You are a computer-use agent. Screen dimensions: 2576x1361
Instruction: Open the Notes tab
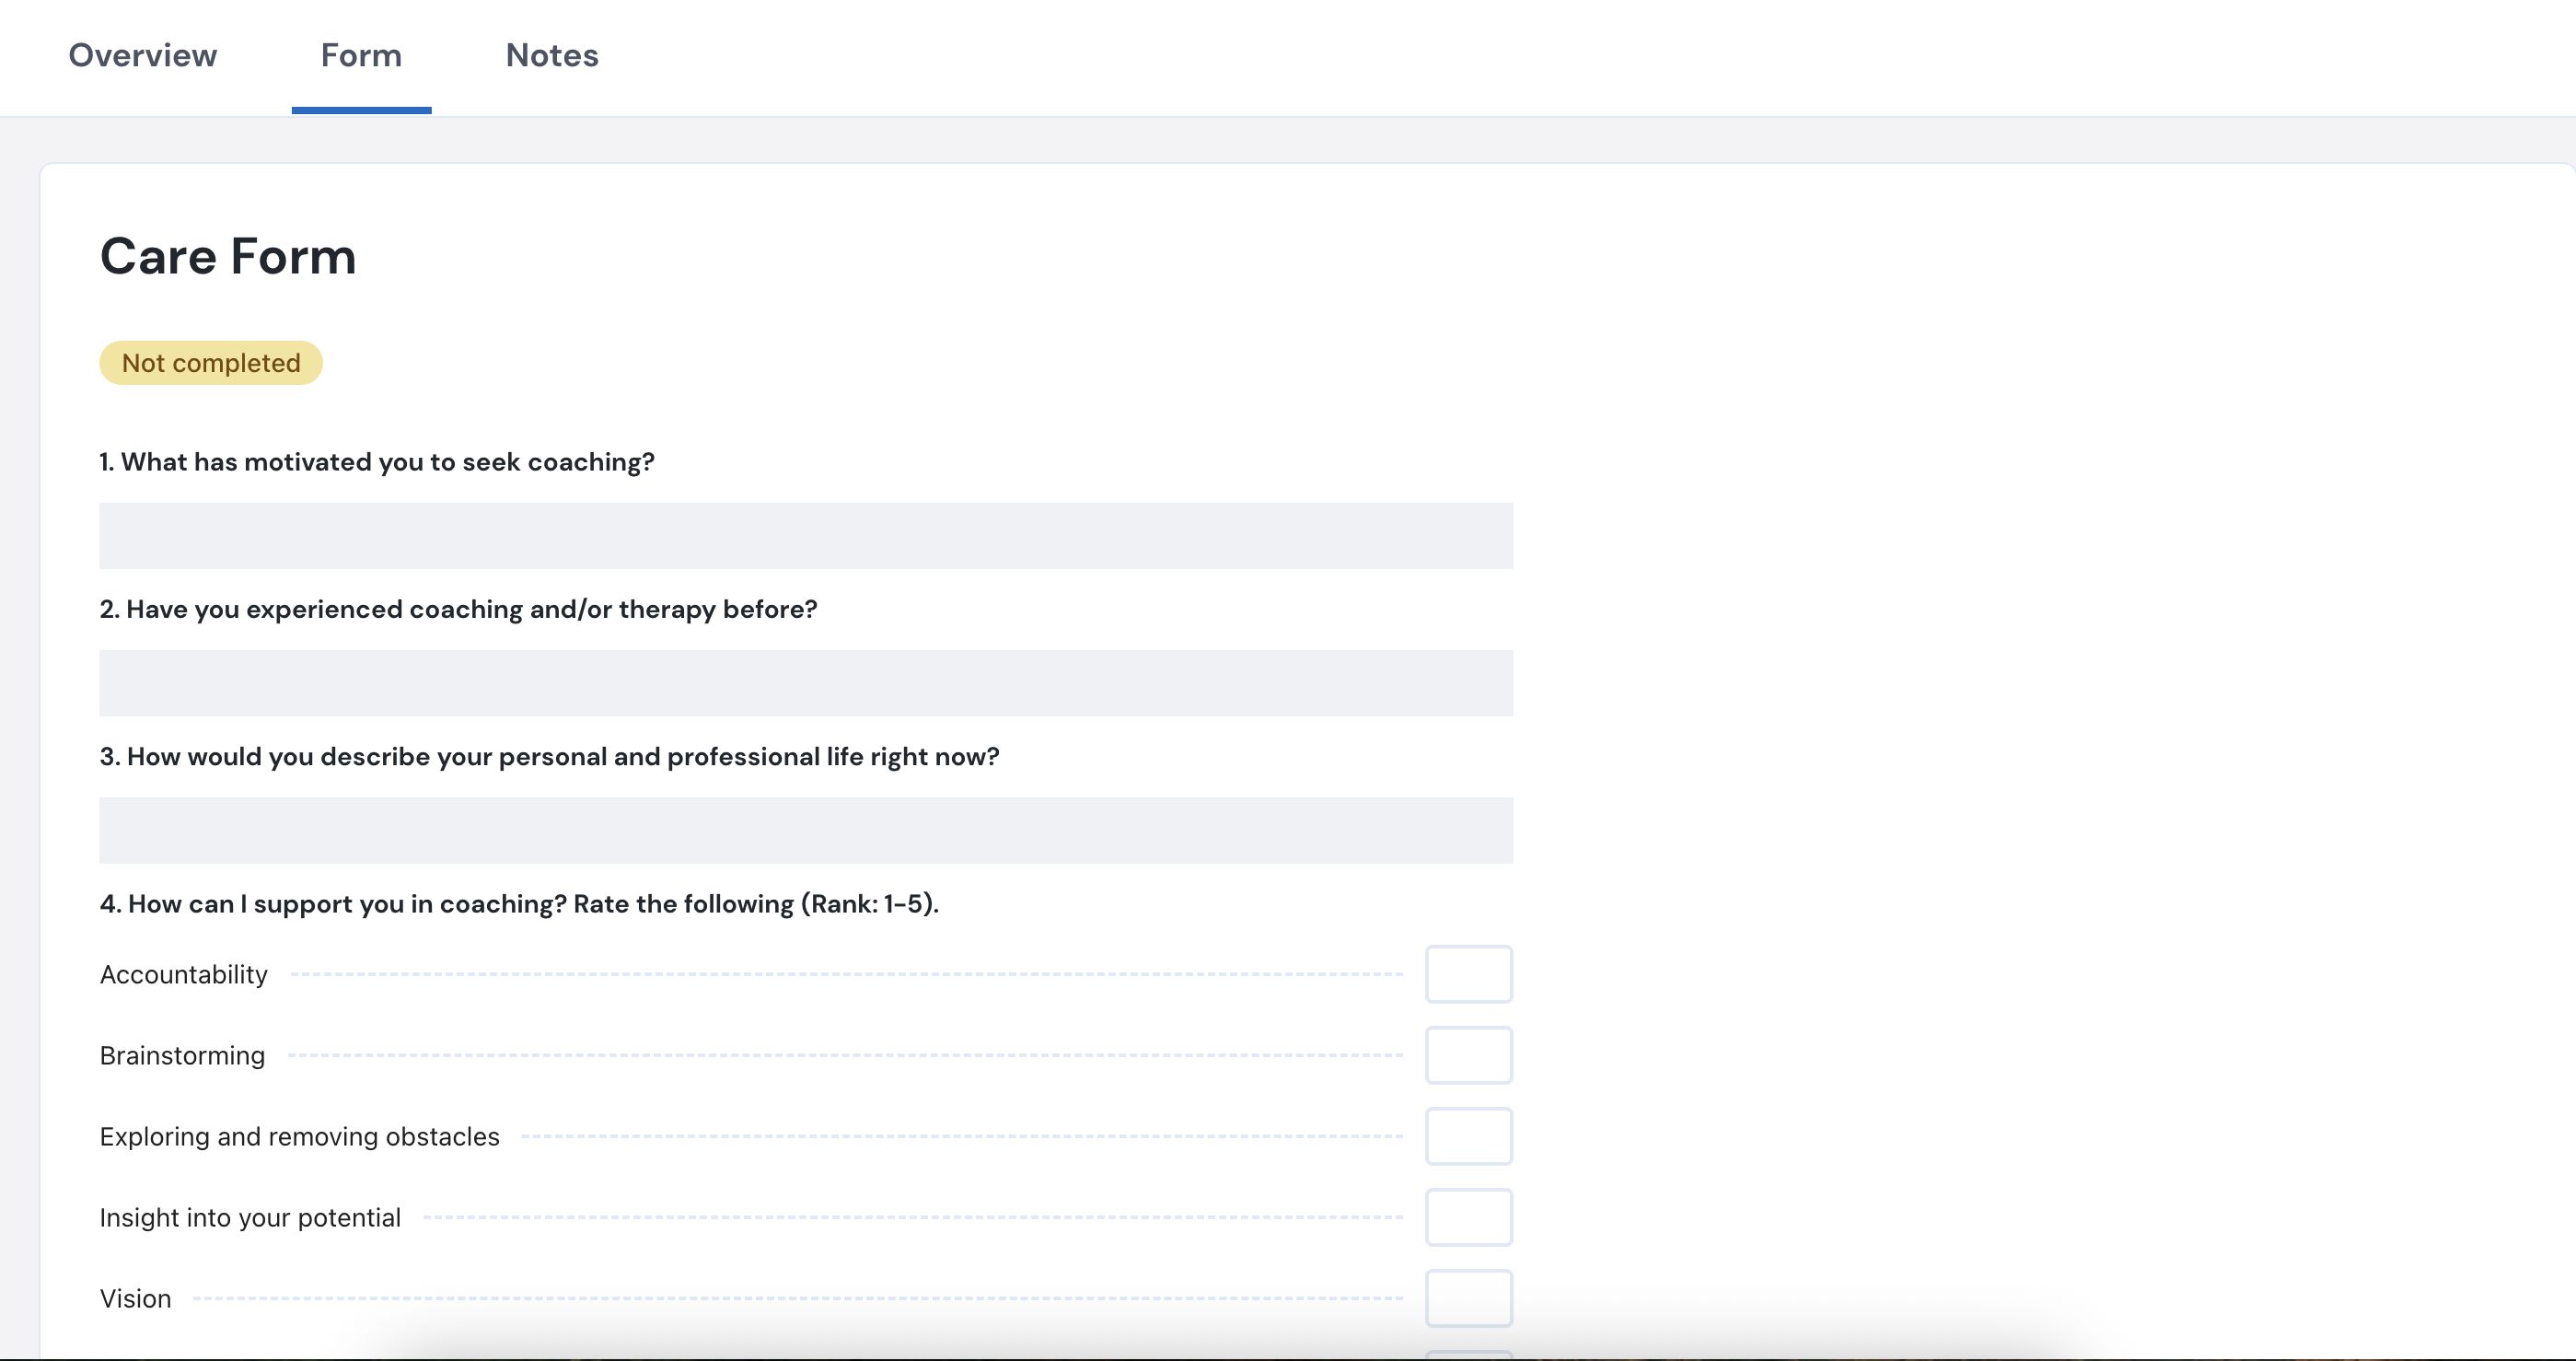[x=552, y=55]
